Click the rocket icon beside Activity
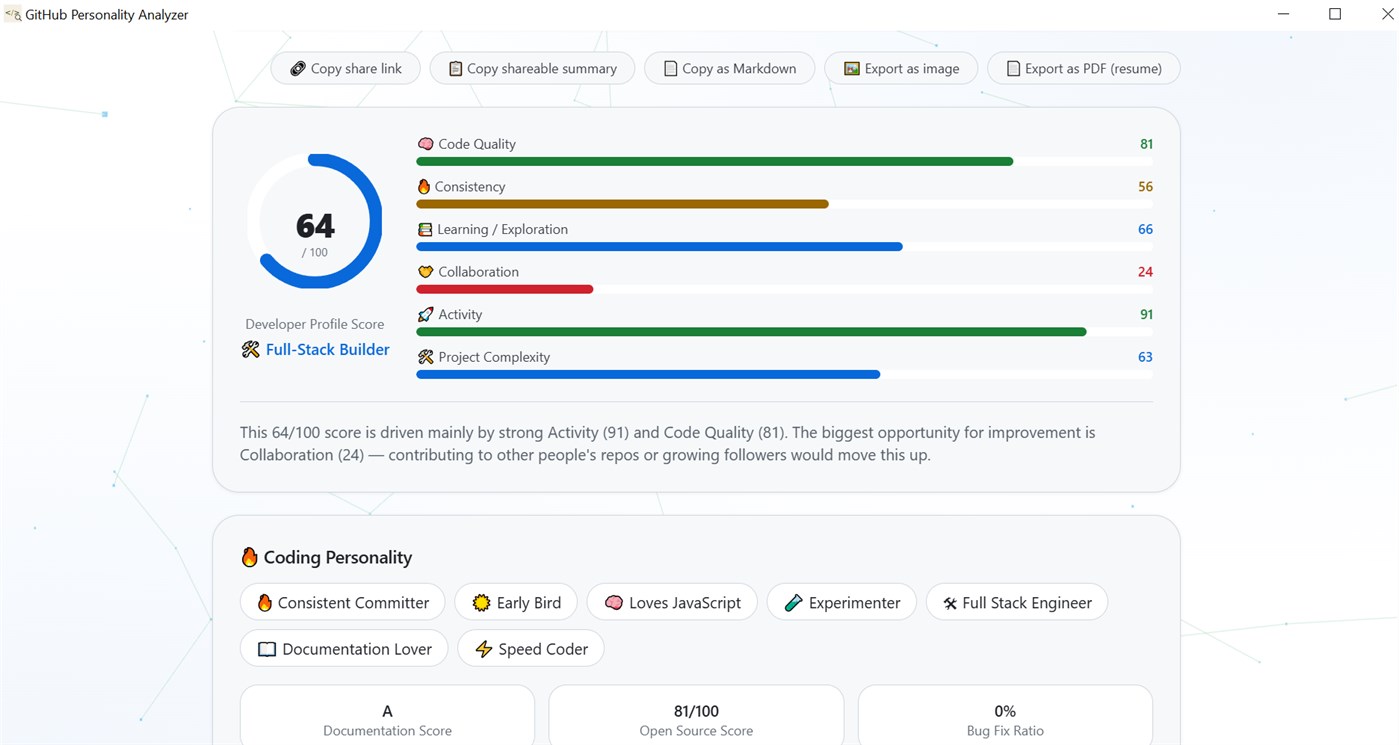The height and width of the screenshot is (745, 1399). click(x=425, y=314)
